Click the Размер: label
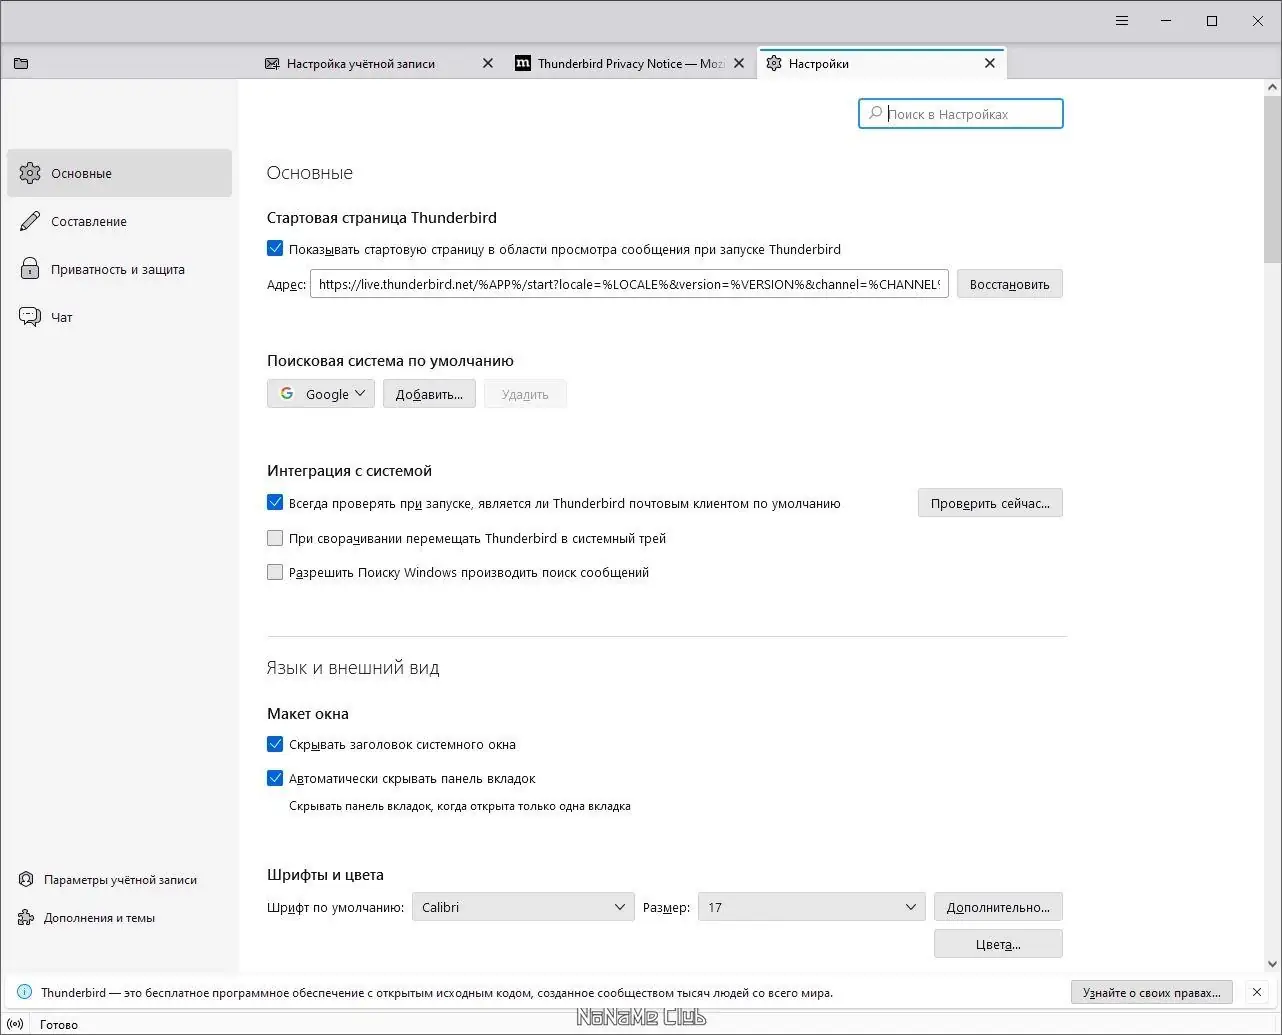 point(666,907)
